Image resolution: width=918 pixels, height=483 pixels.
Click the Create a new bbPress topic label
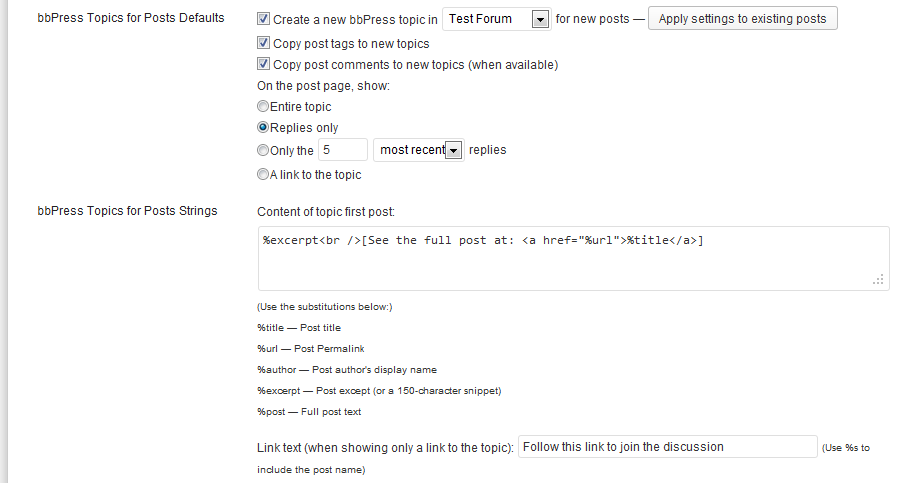355,20
